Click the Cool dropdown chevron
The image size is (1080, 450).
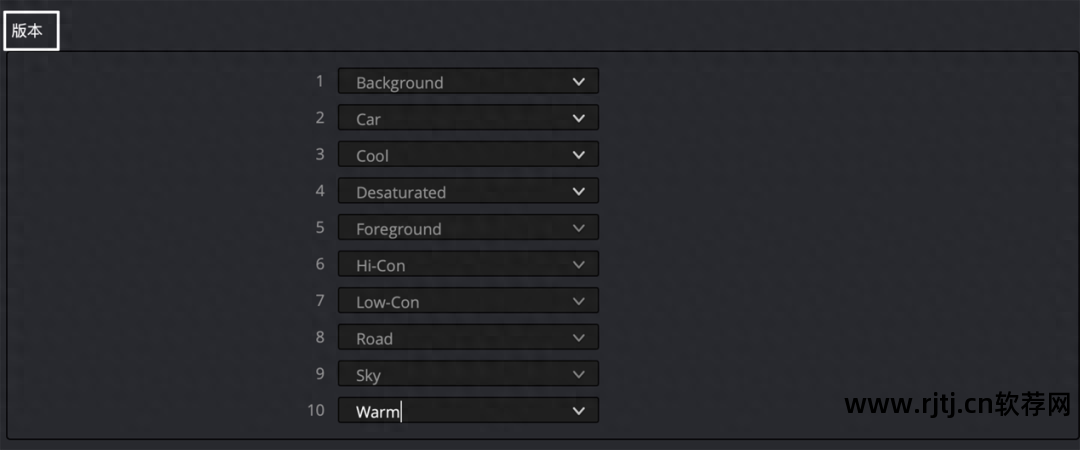click(x=578, y=155)
